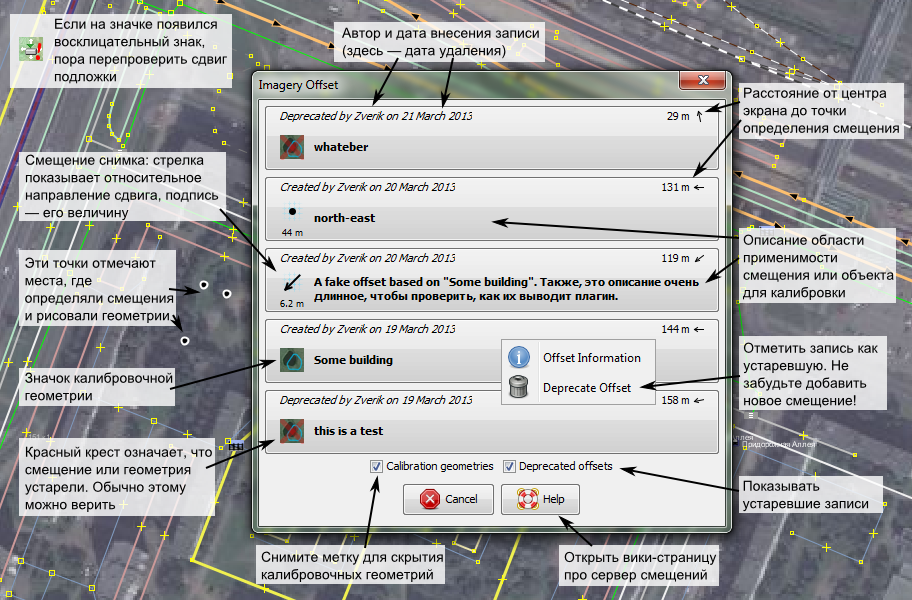Image resolution: width=912 pixels, height=600 pixels.
Task: Click calibration geometry icon beside "Some building"
Action: pos(291,360)
